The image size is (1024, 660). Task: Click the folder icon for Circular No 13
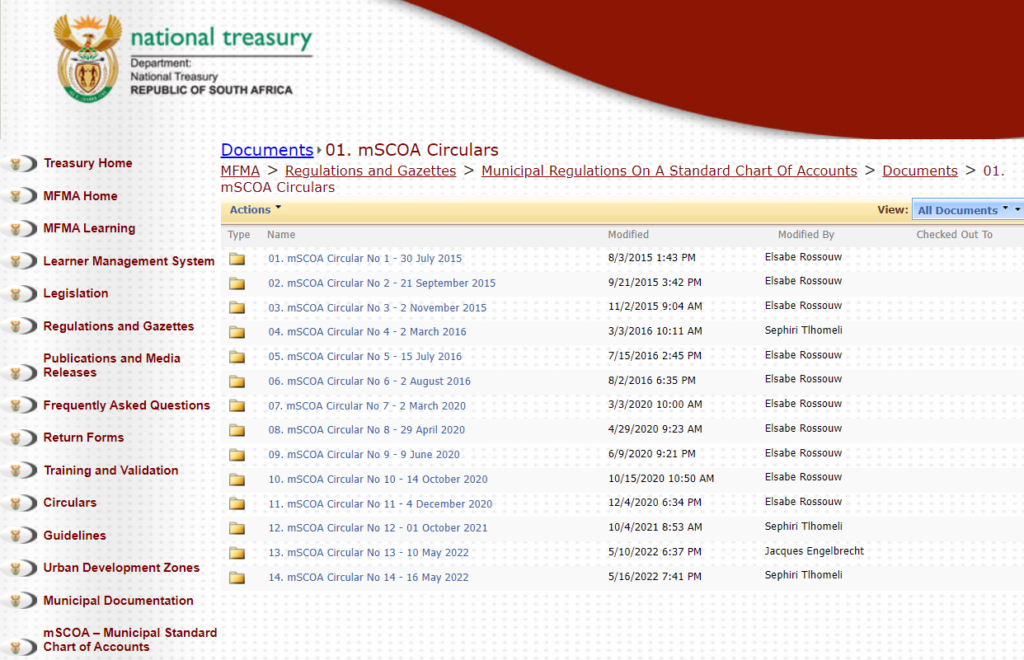point(237,553)
